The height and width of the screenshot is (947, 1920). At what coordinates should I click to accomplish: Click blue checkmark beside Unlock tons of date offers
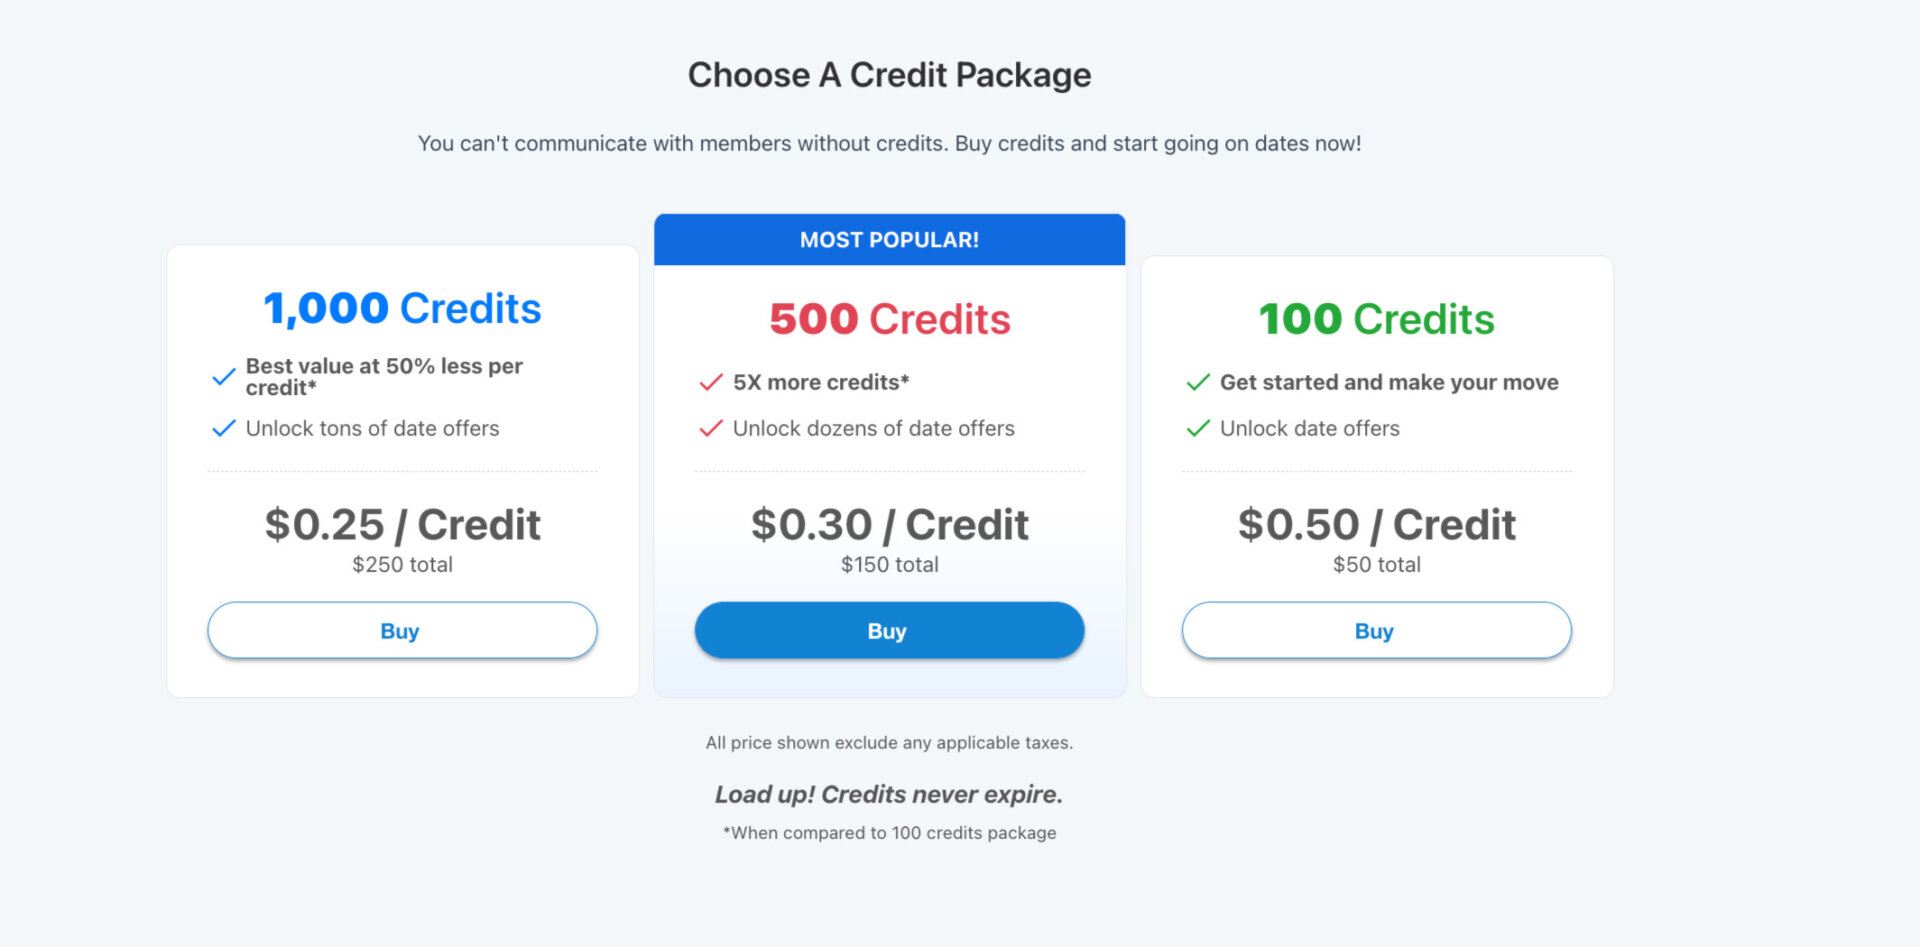[x=224, y=429]
